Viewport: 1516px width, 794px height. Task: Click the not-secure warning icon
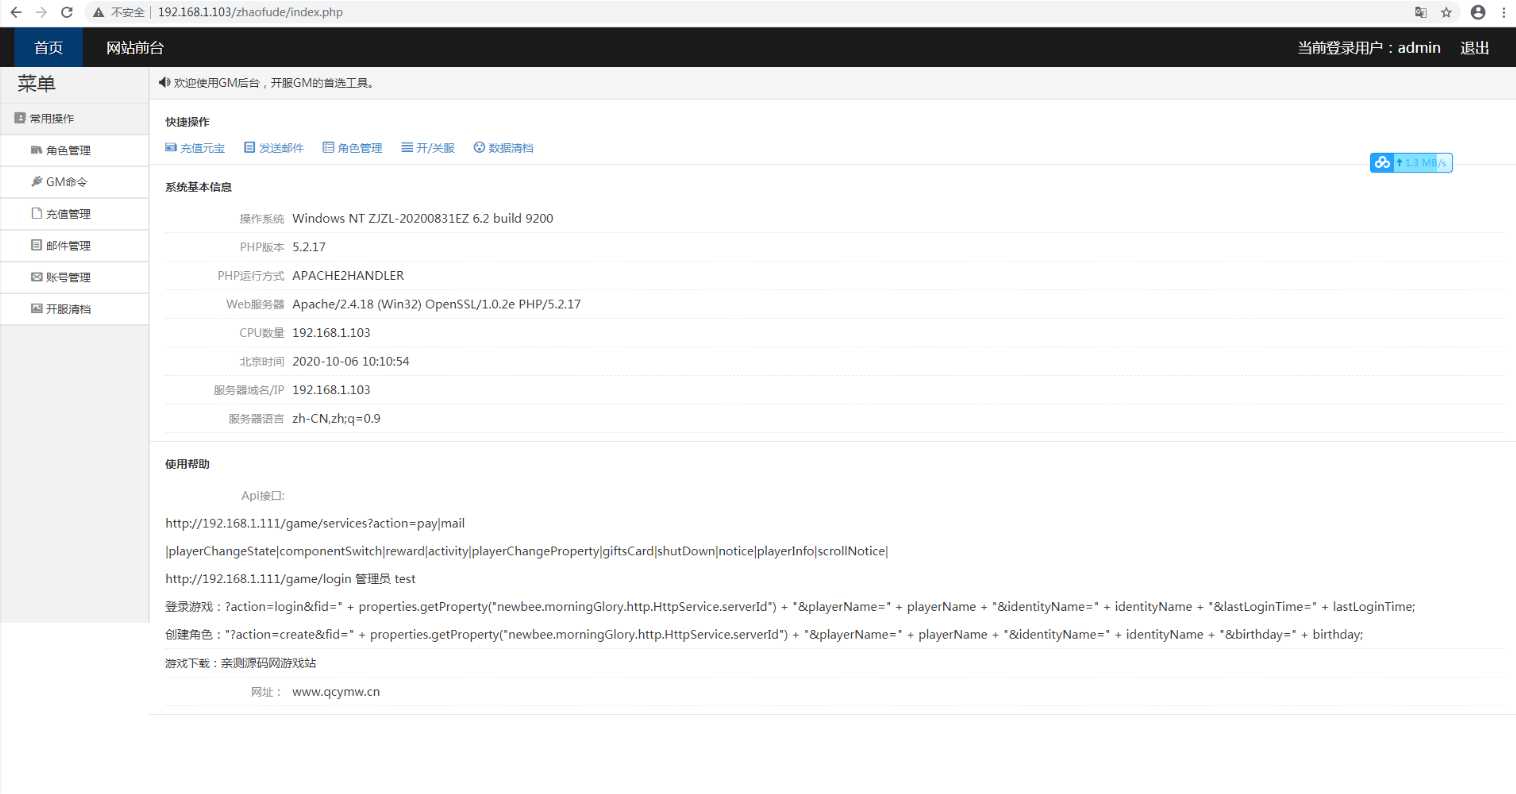point(99,12)
